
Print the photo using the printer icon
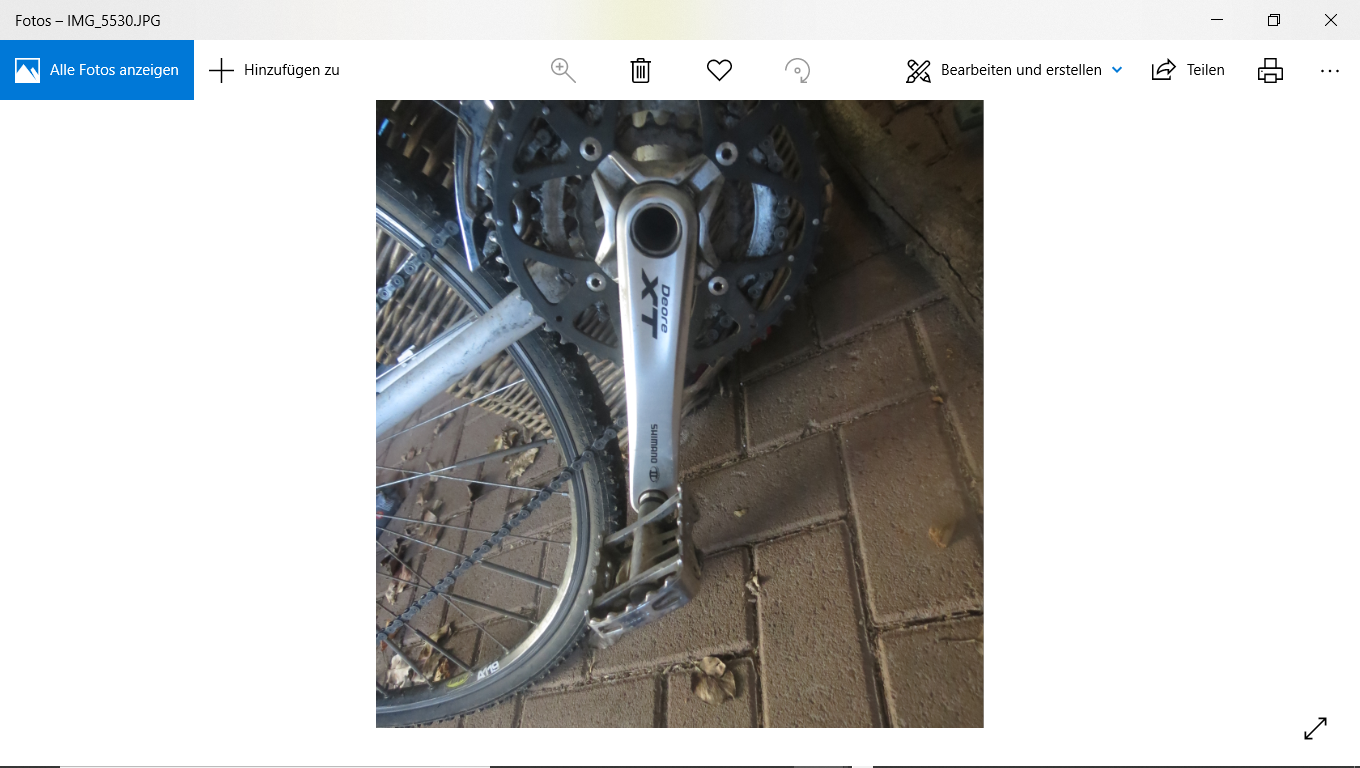(1270, 70)
